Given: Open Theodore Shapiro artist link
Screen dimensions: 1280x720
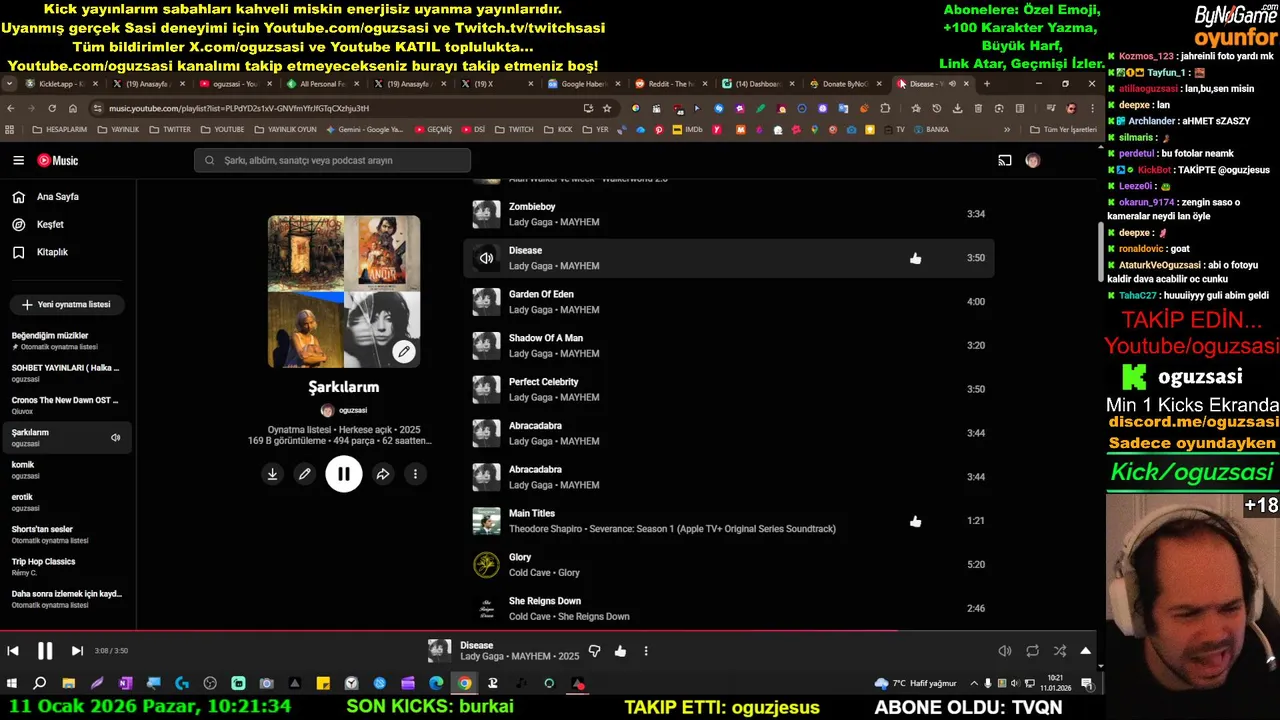Looking at the screenshot, I should (543, 529).
